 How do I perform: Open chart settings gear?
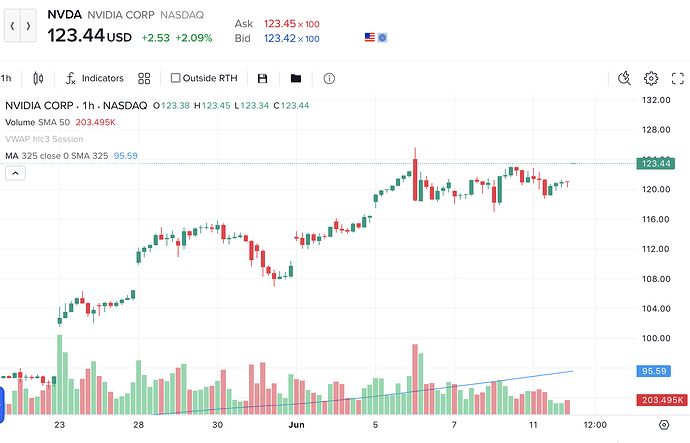651,78
